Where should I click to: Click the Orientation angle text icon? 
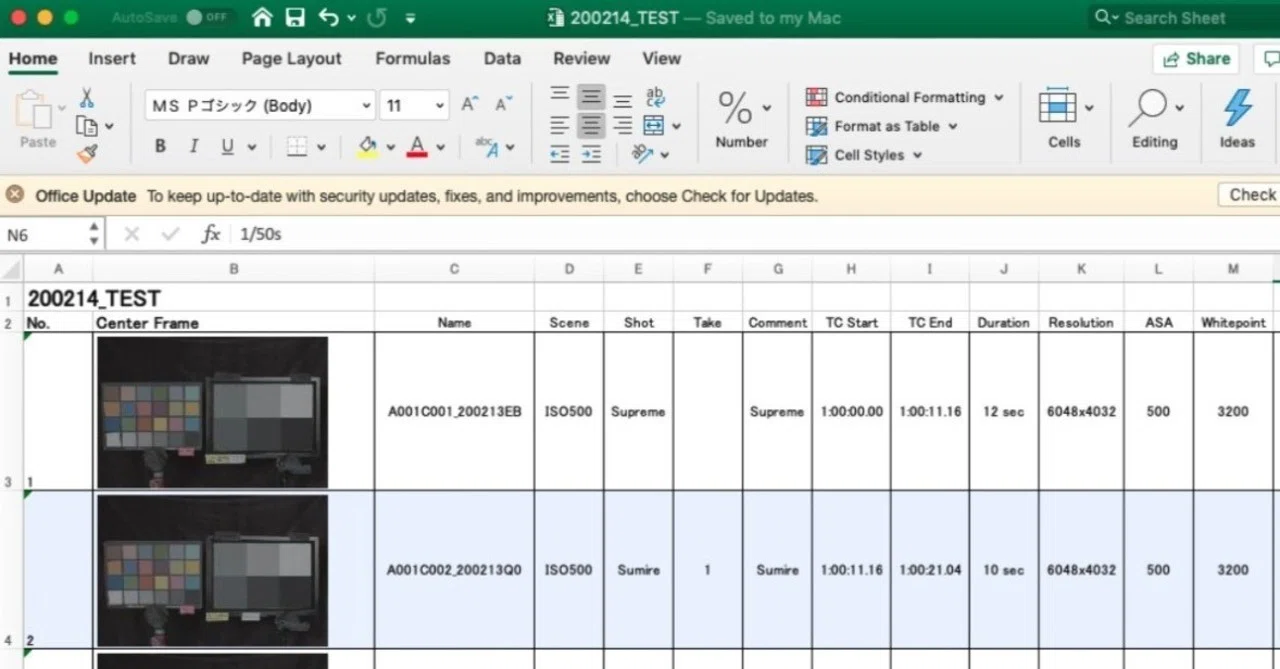click(x=642, y=154)
